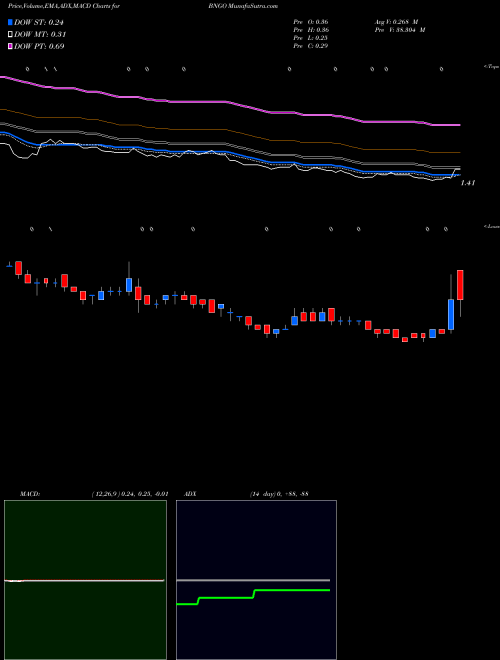Click the tall blue candlestick near the end
Image resolution: width=500 pixels, height=660 pixels.
coord(451,314)
